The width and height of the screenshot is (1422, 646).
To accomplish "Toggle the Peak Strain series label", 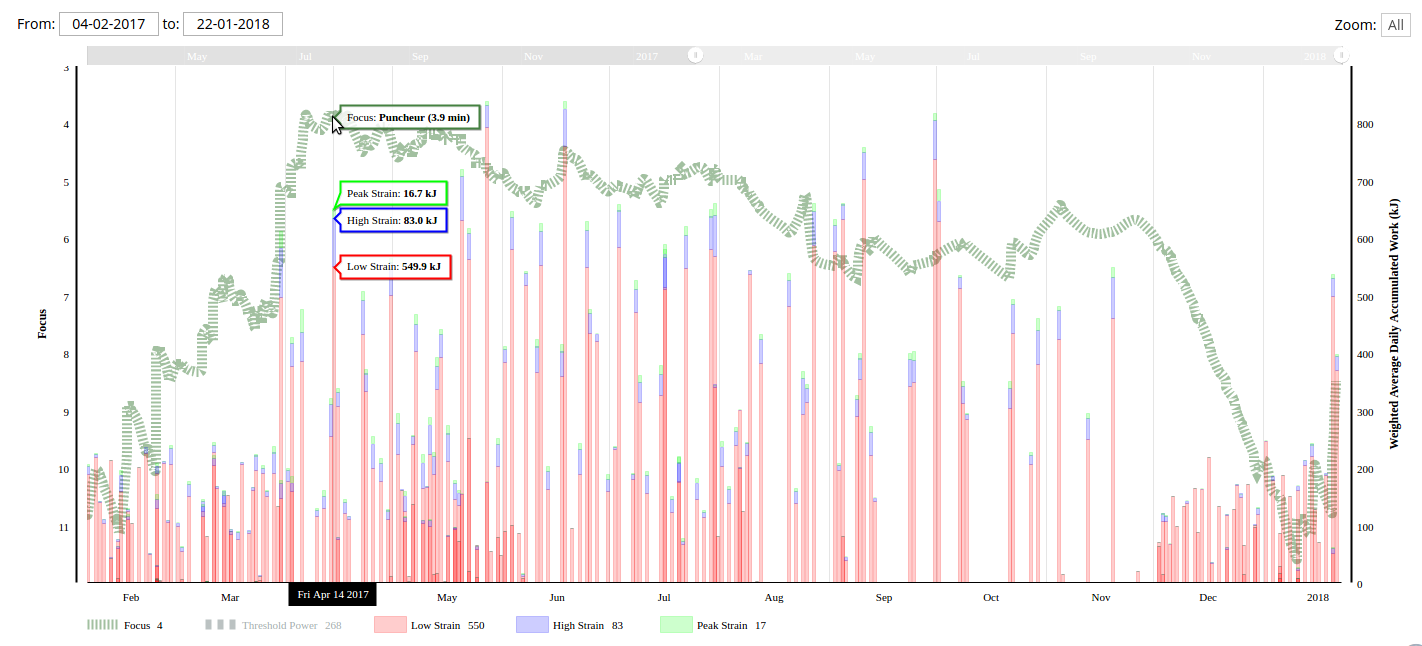I will (722, 625).
